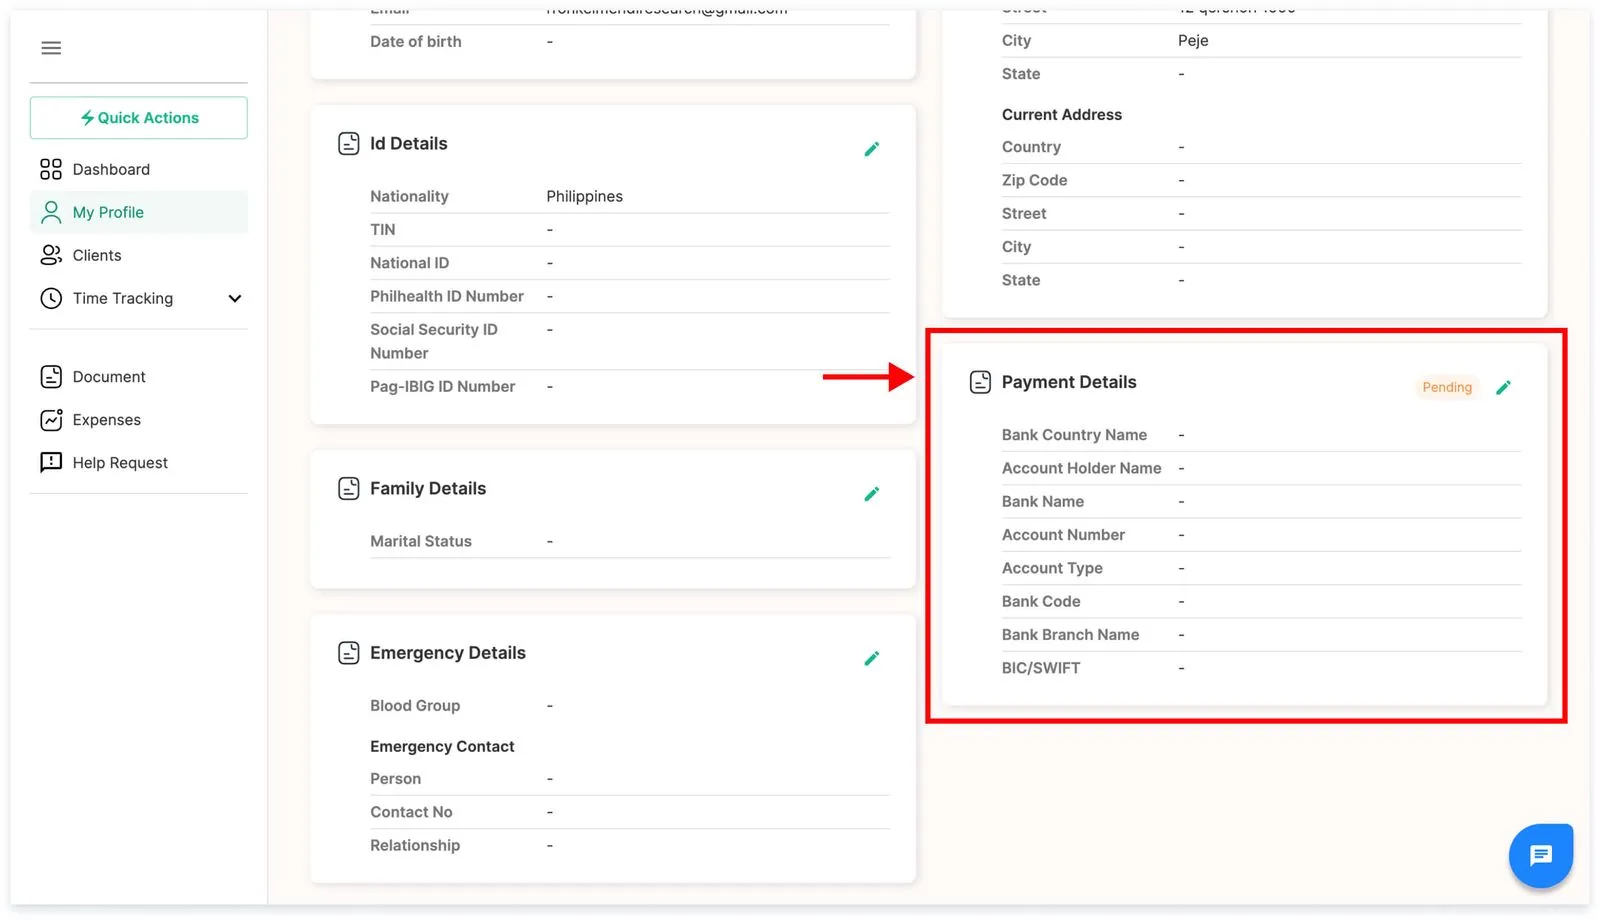Click the Date of birth label

(416, 42)
